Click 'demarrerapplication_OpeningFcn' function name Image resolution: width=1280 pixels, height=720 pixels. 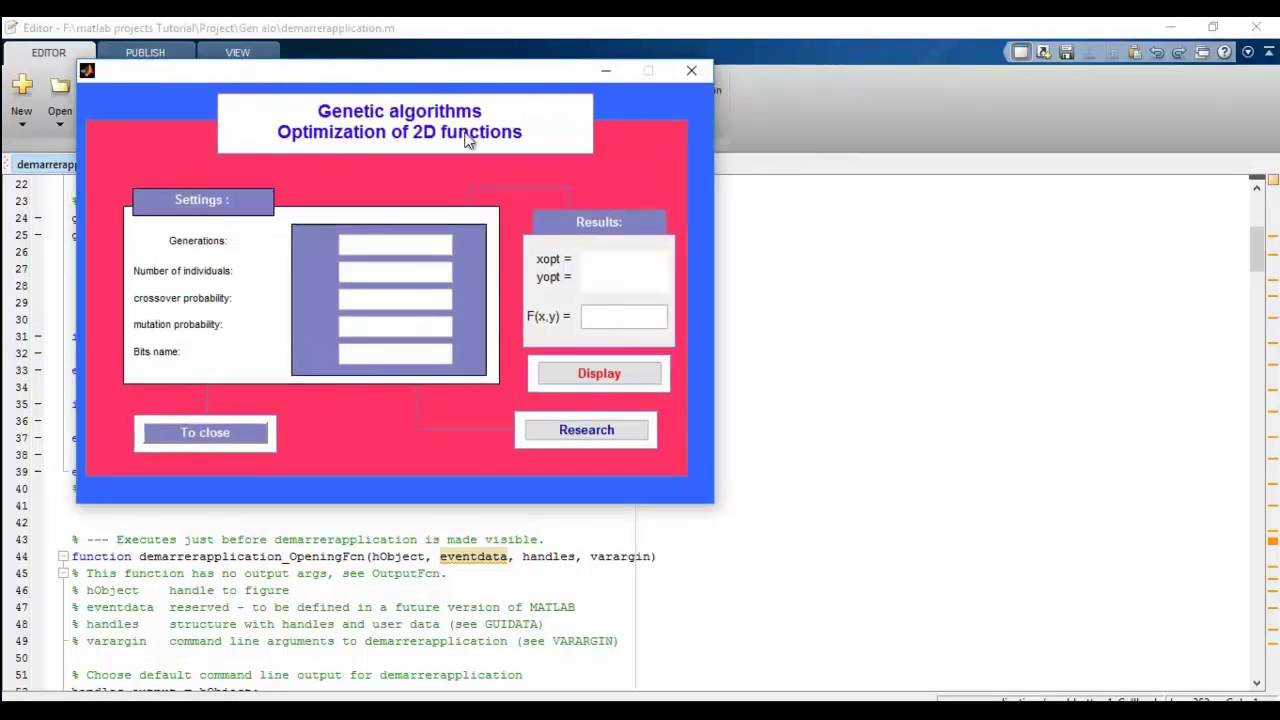pos(252,556)
